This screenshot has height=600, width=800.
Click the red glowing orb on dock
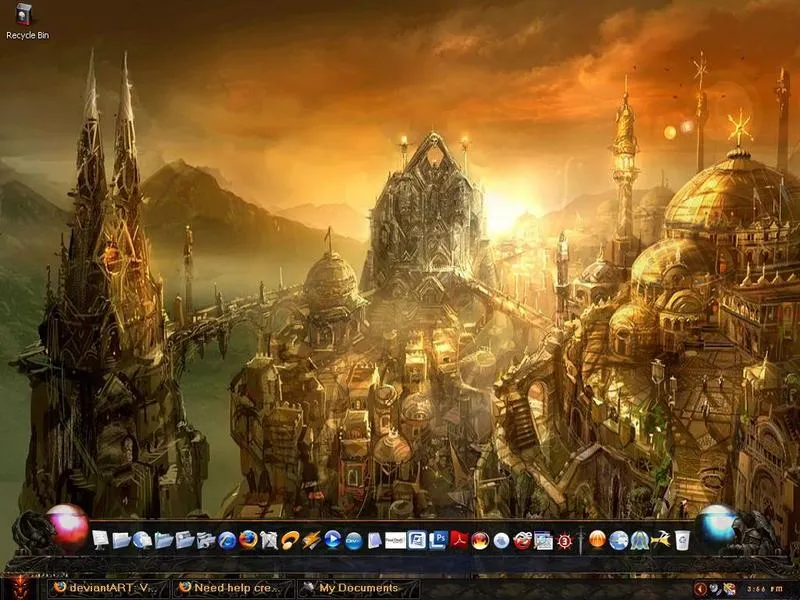[68, 526]
